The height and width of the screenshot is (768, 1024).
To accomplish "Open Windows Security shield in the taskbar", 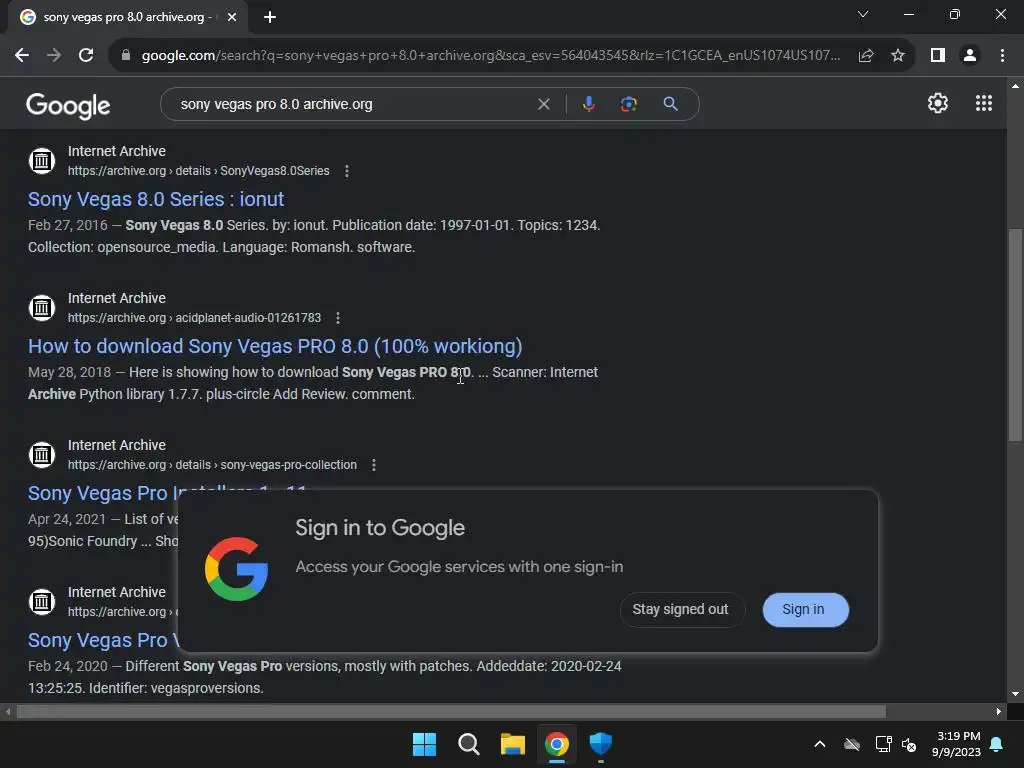I will (601, 744).
